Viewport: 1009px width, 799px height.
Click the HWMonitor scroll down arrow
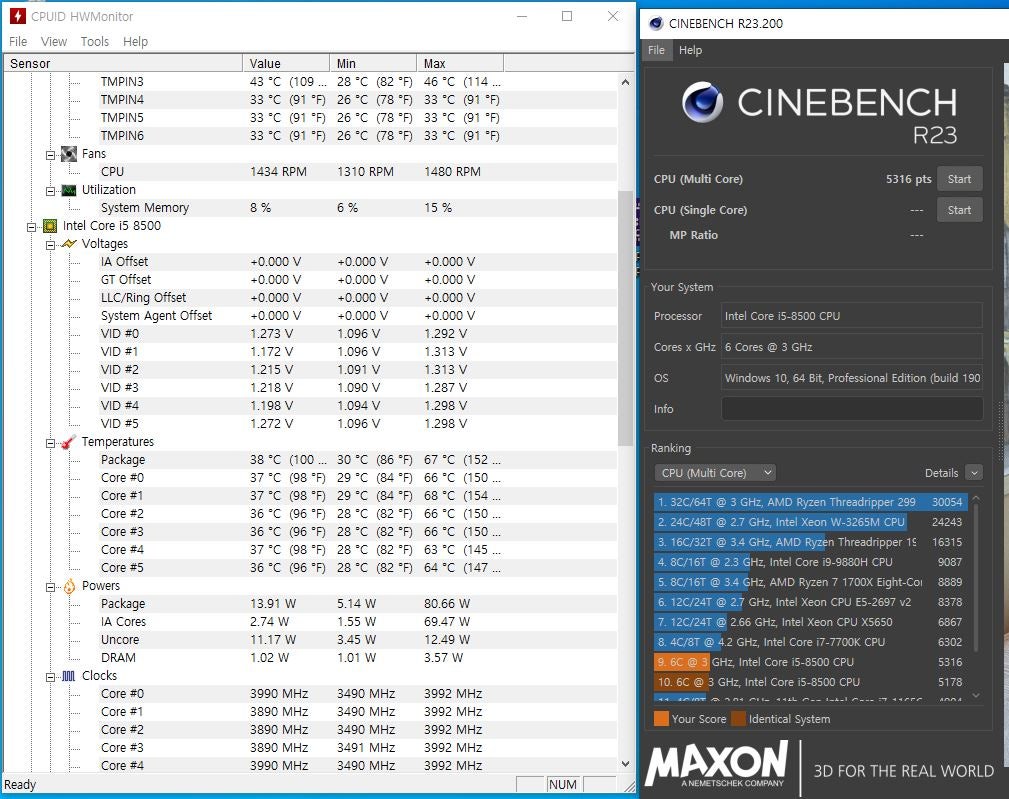click(625, 764)
